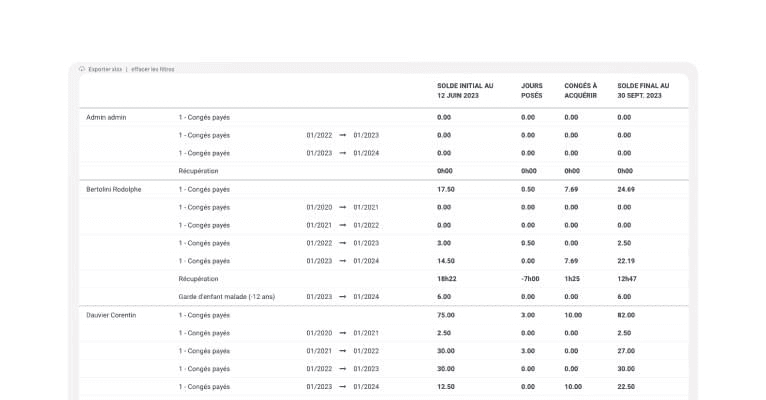Select Admin admin's Récupération row
The height and width of the screenshot is (400, 766).
(383, 171)
